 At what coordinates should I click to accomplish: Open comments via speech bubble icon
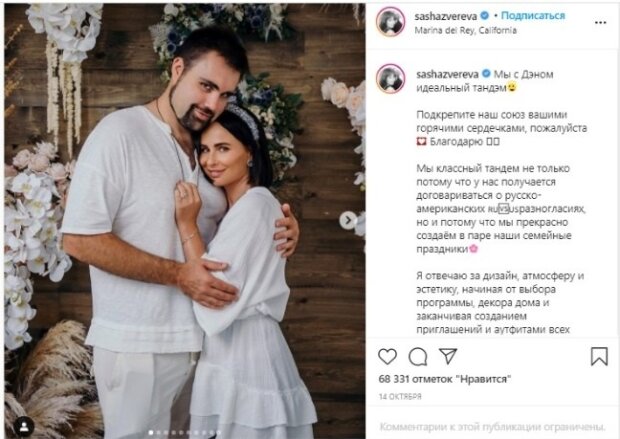(418, 357)
